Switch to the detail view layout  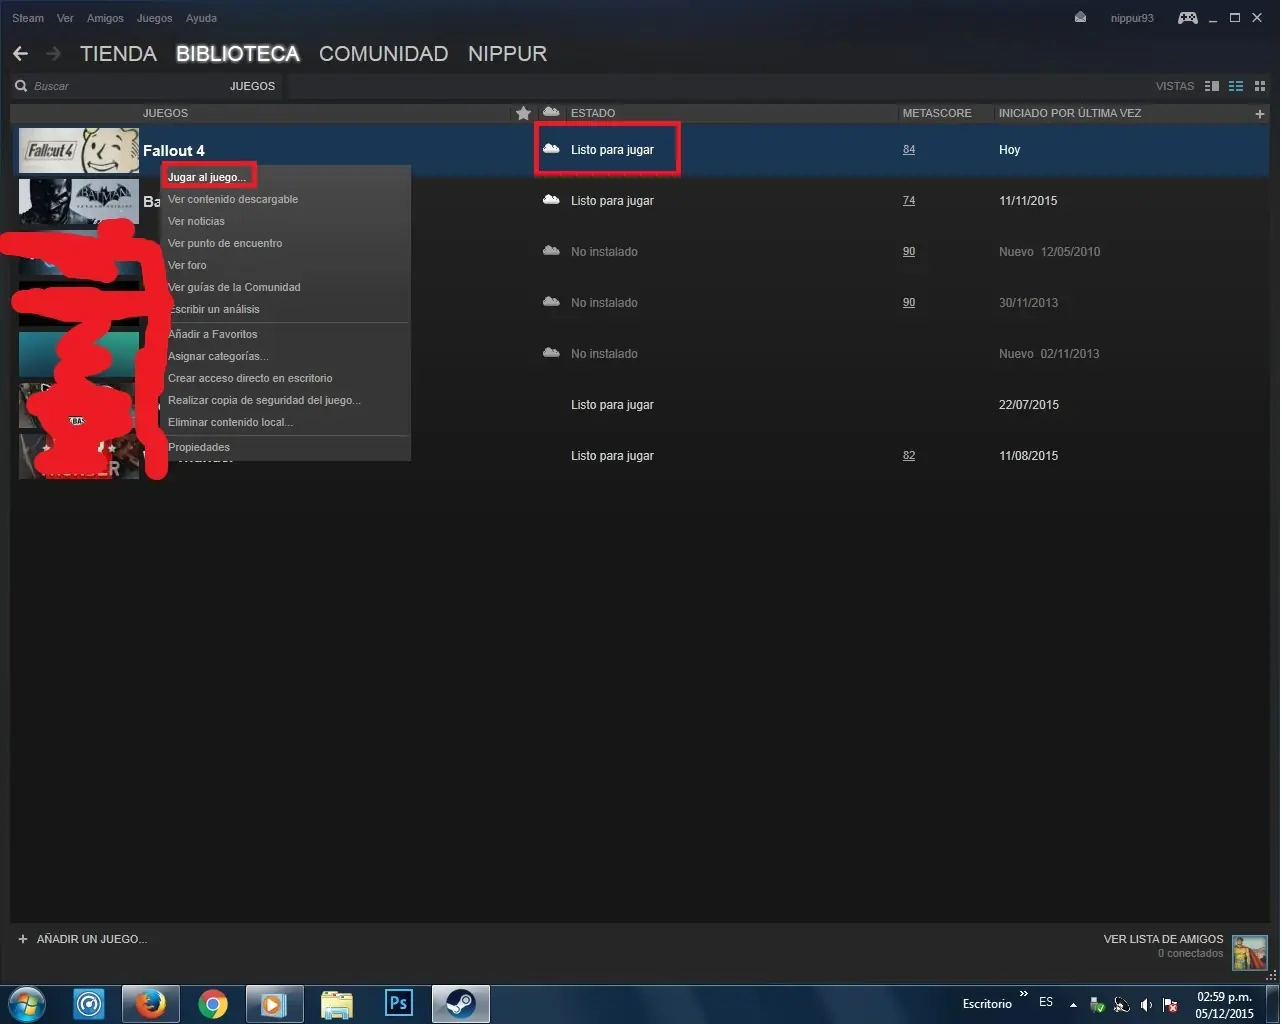pos(1212,86)
